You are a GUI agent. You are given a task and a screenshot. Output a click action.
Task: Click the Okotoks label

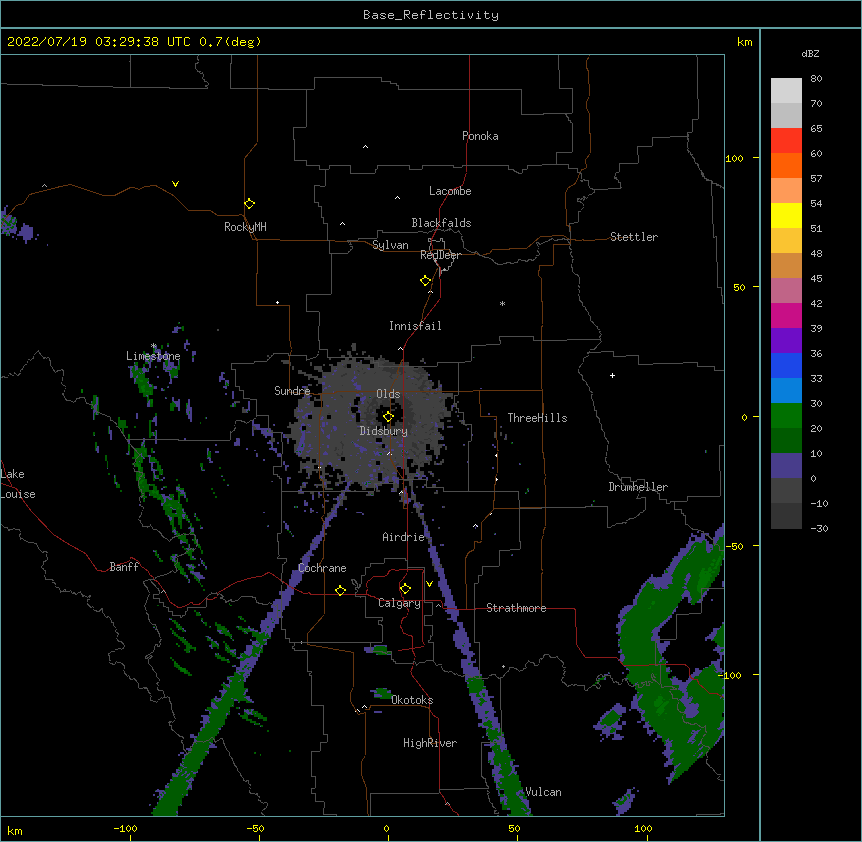pos(412,700)
